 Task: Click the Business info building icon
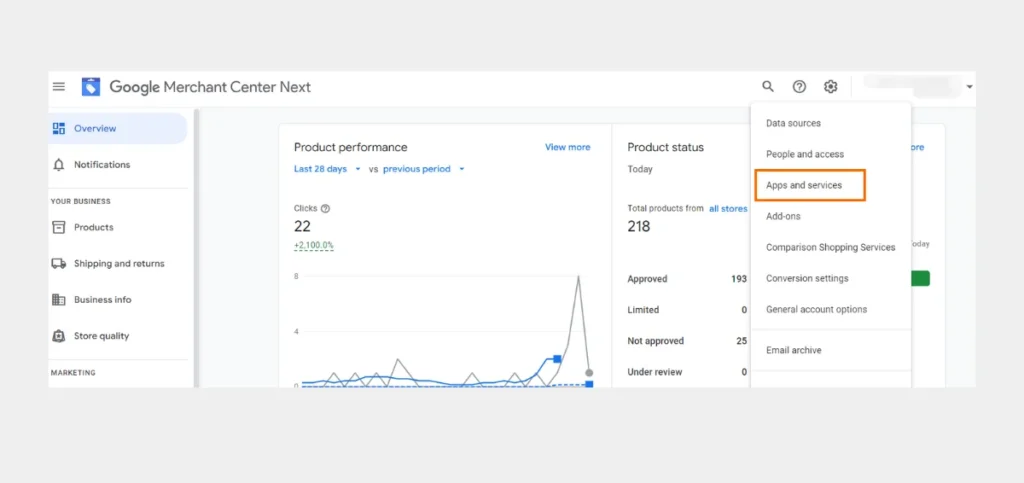click(59, 300)
